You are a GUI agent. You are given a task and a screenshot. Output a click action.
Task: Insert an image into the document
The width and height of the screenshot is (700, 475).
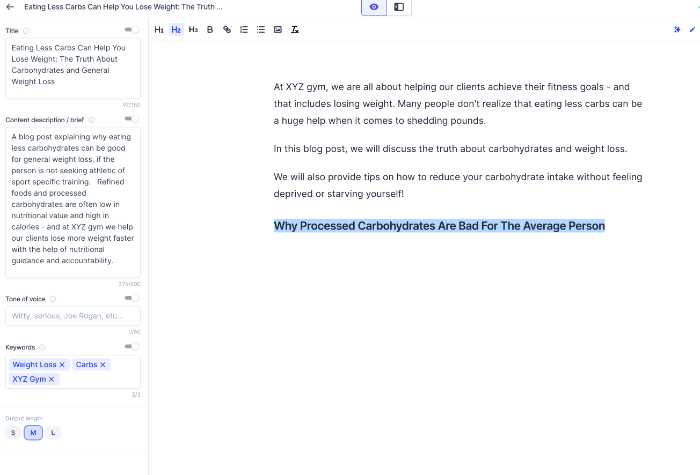click(x=278, y=30)
